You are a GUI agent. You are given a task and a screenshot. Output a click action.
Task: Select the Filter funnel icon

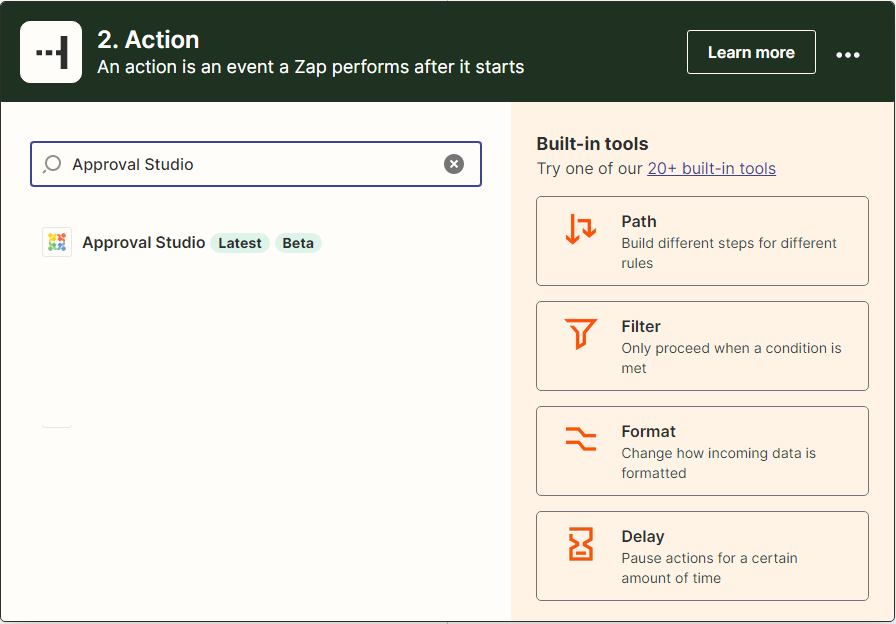580,334
